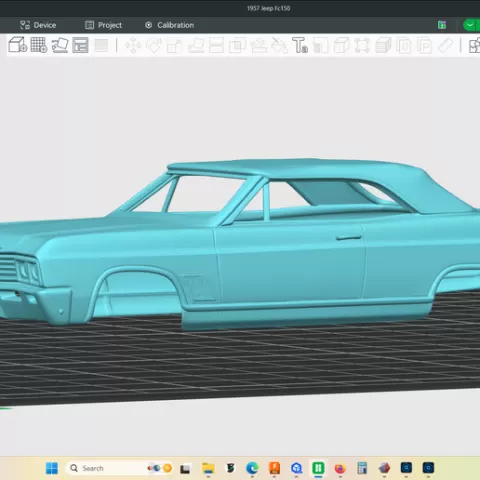Viewport: 480px width, 480px height.
Task: Open the Mesh Boolean tool
Action: [237, 46]
